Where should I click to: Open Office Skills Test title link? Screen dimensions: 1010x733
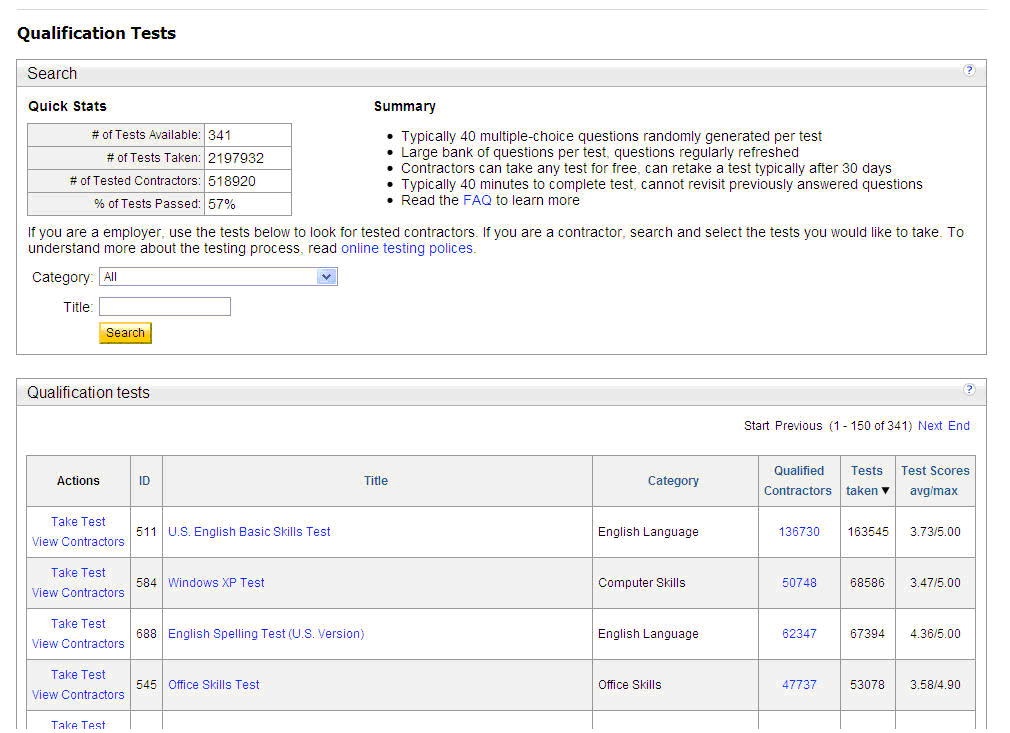click(214, 685)
